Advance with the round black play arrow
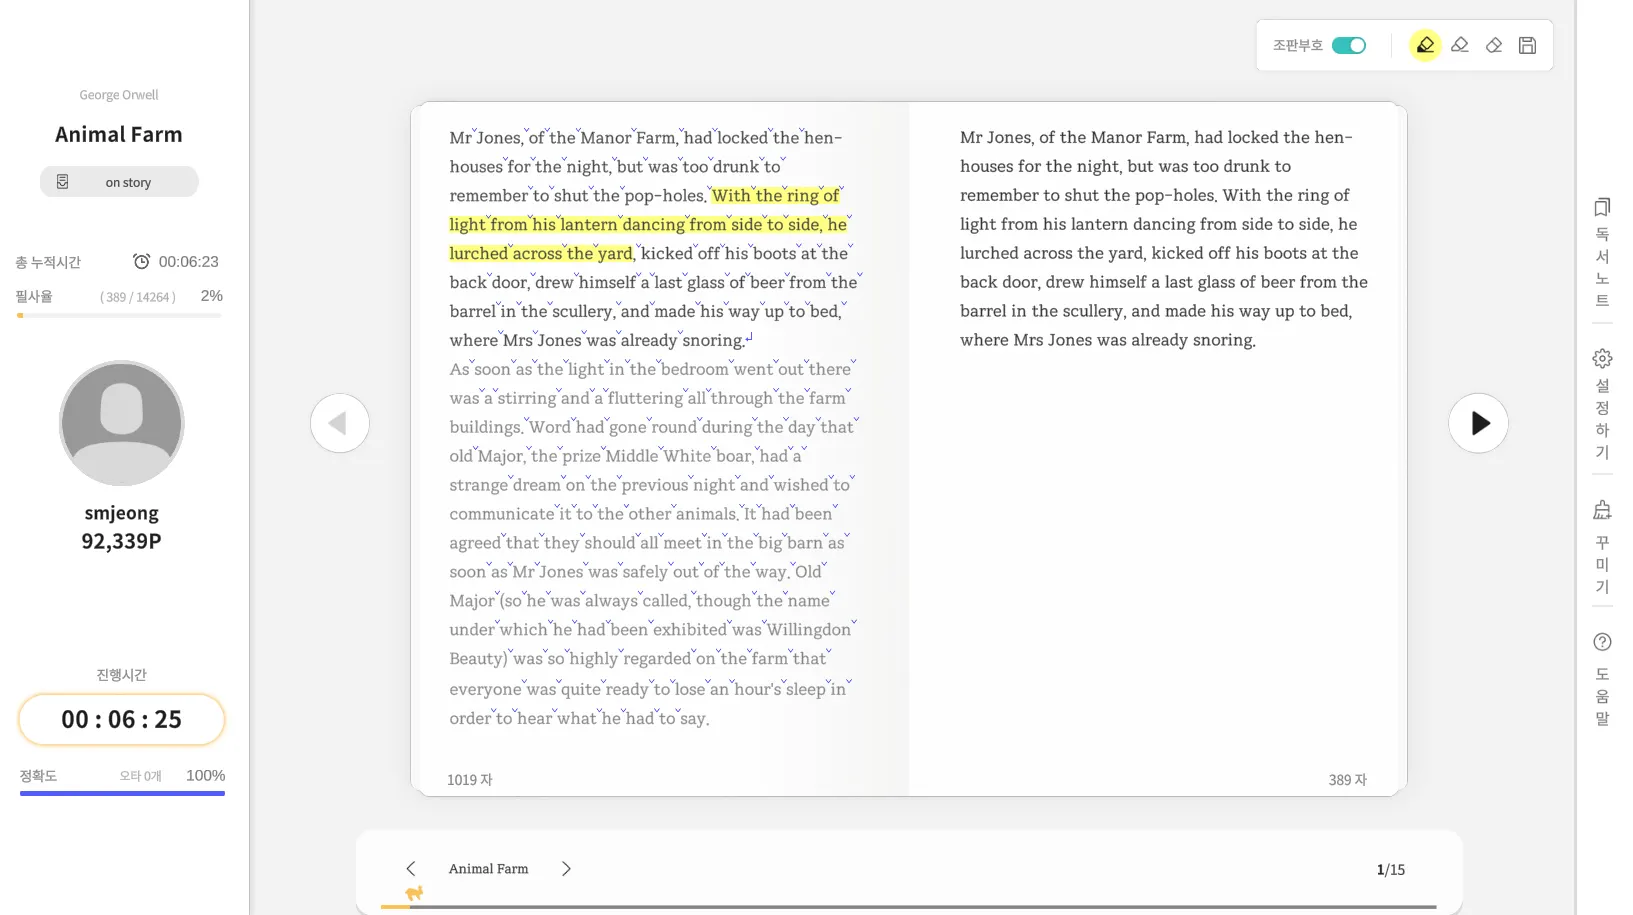This screenshot has width=1633, height=915. click(1478, 423)
